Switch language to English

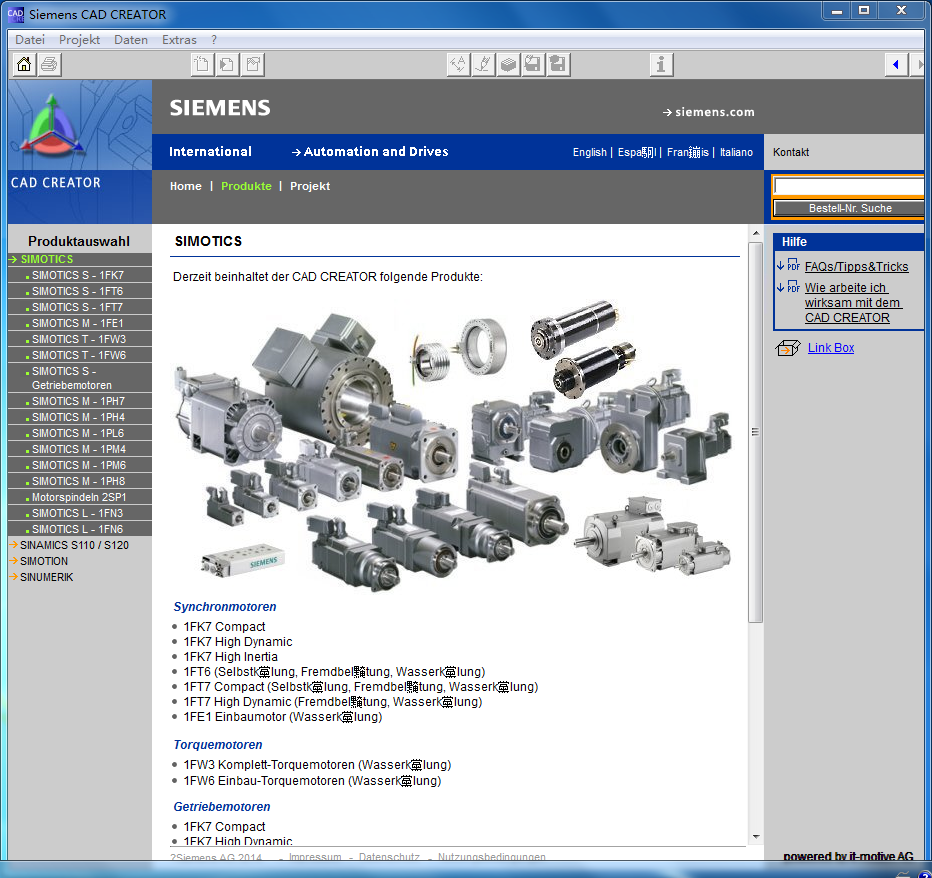pyautogui.click(x=590, y=152)
